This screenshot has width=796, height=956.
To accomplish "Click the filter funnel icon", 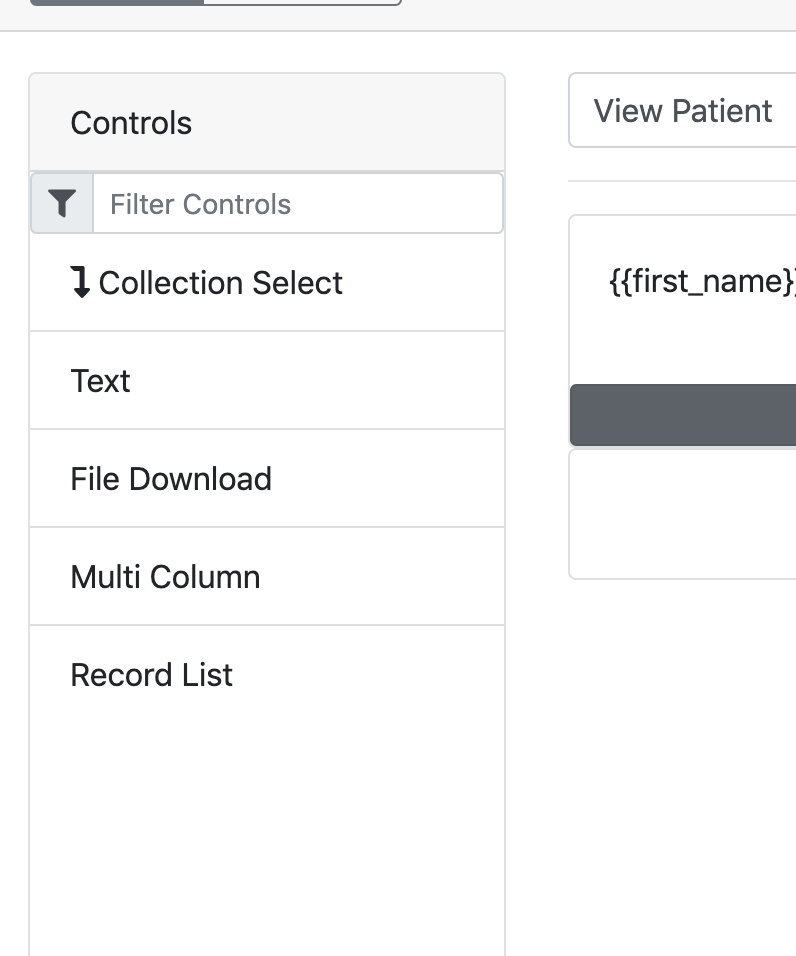I will coord(61,203).
